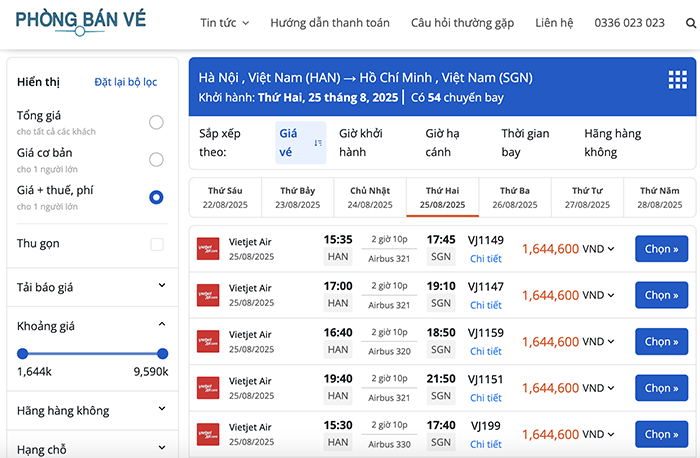Open Chi tiết link for flight VJ1147
The width and height of the screenshot is (700, 458).
(x=486, y=305)
